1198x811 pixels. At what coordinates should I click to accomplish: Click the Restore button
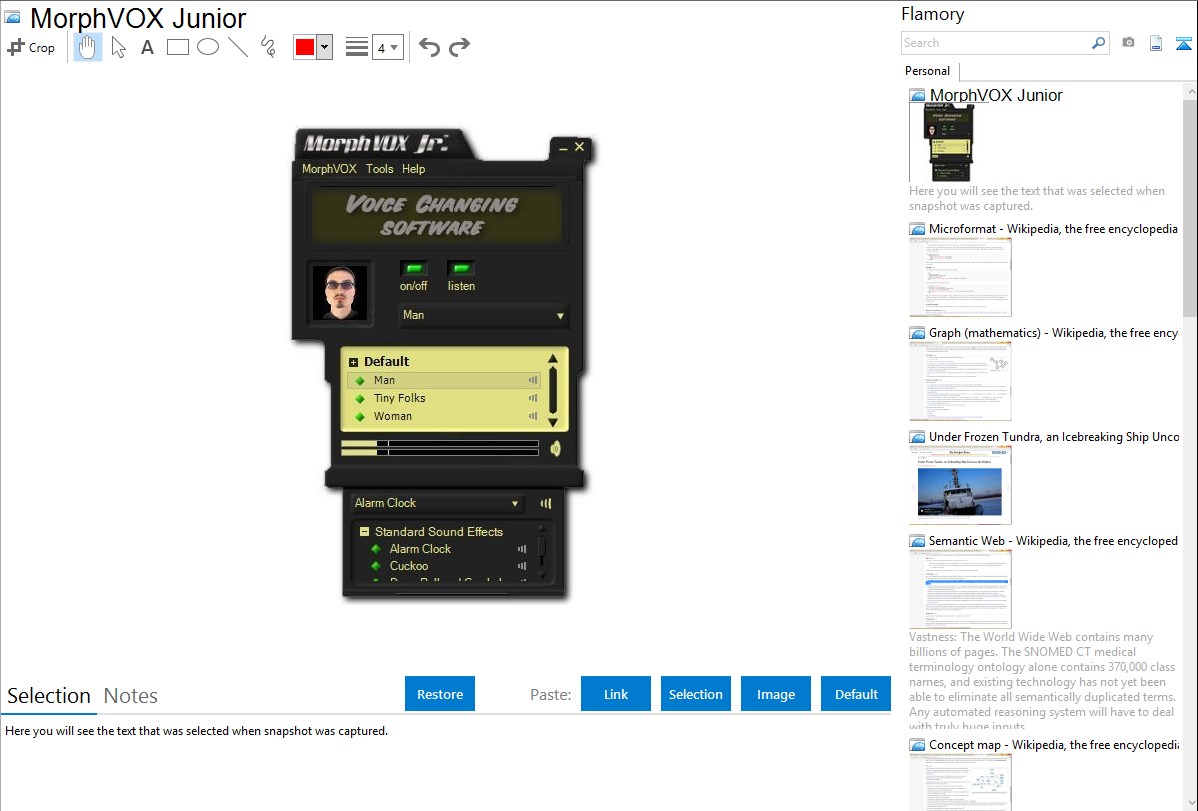point(440,694)
